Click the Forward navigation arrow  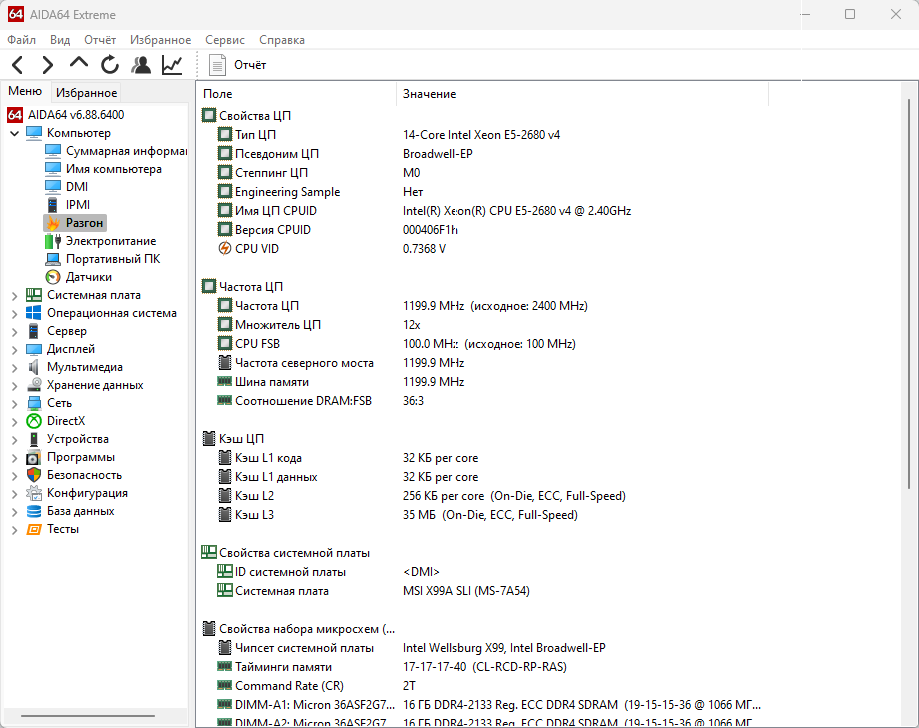48,65
